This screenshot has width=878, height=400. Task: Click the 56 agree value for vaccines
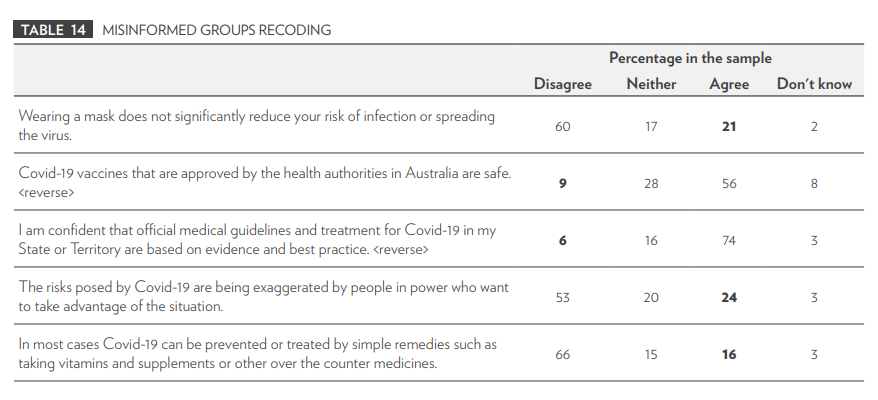tap(728, 184)
